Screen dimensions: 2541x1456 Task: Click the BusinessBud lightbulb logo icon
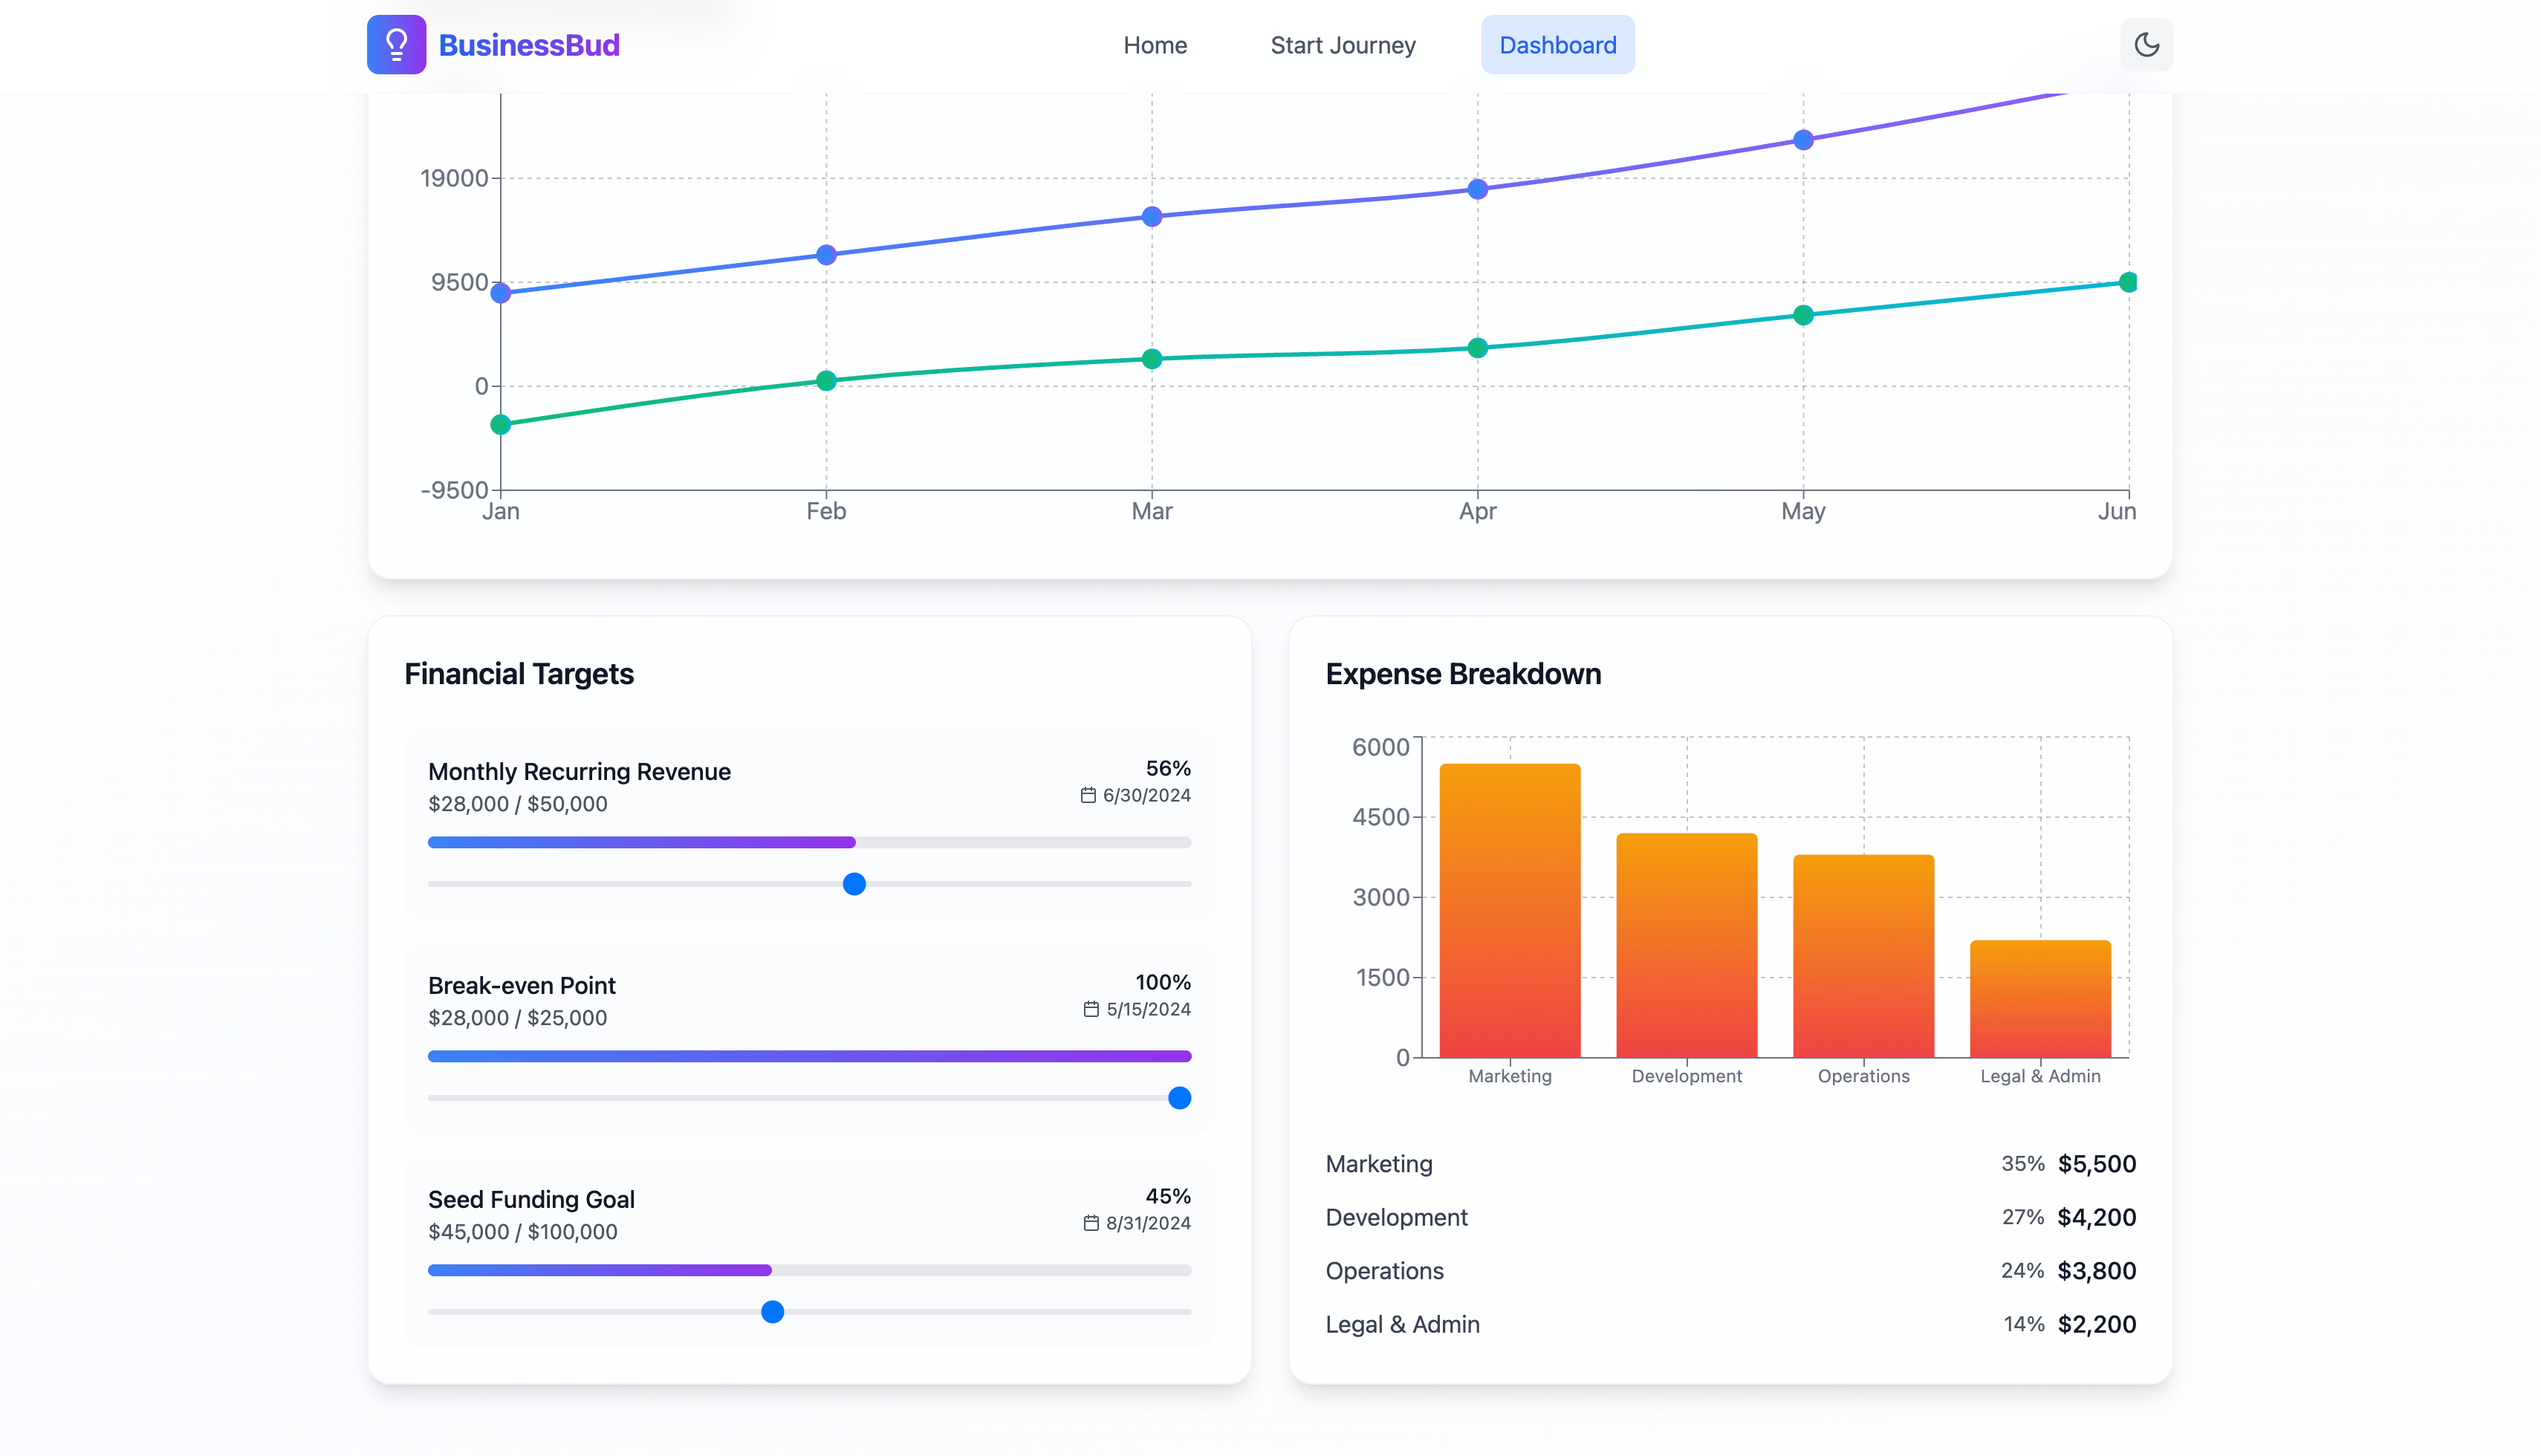tap(396, 45)
